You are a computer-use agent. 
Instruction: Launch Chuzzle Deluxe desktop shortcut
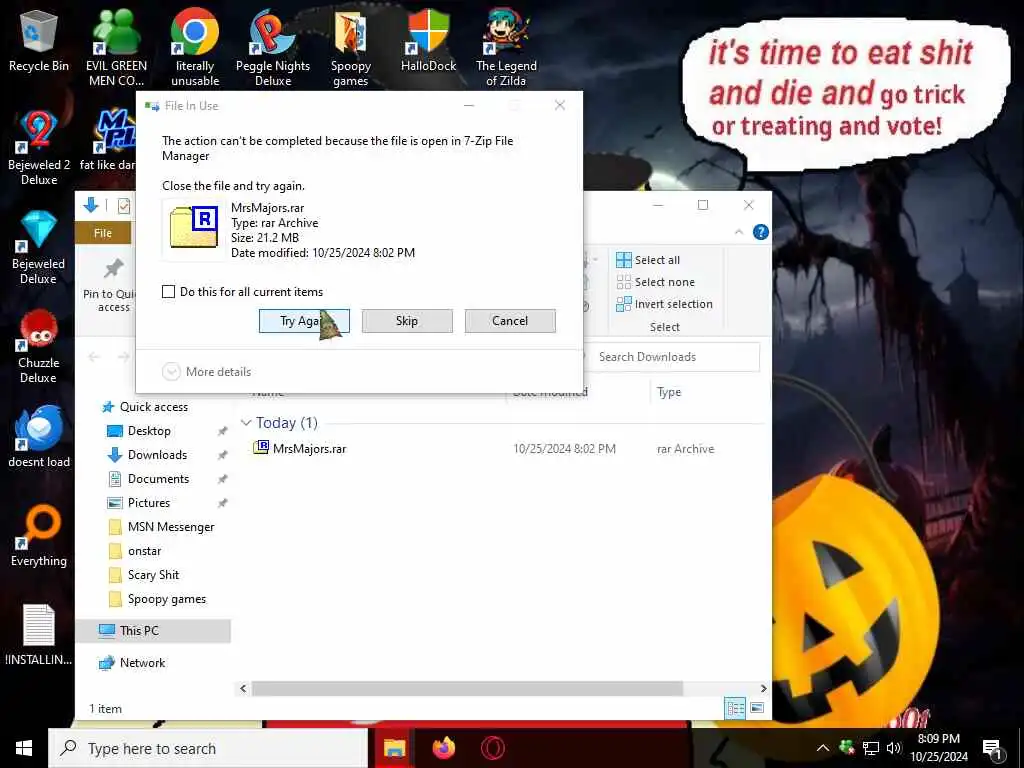tap(39, 346)
